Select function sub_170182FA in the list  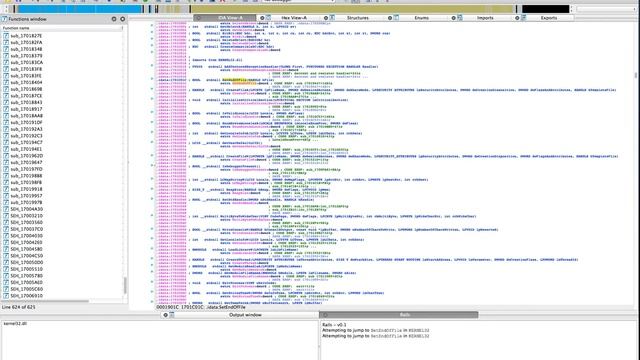(x=26, y=42)
